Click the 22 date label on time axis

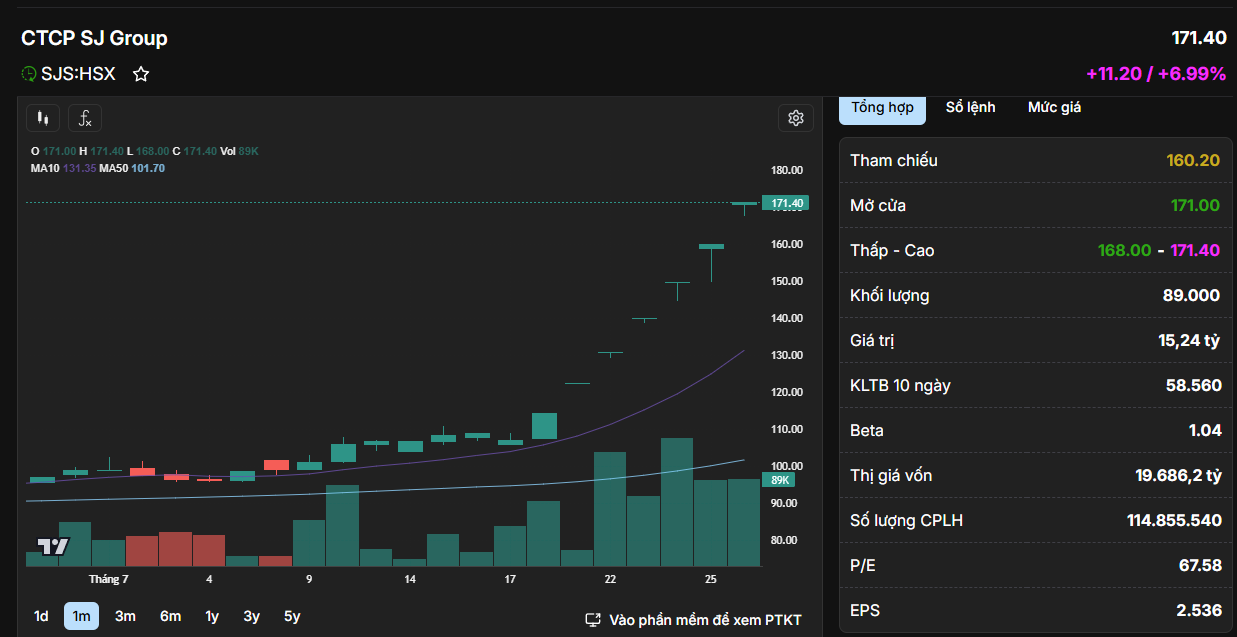pyautogui.click(x=610, y=579)
